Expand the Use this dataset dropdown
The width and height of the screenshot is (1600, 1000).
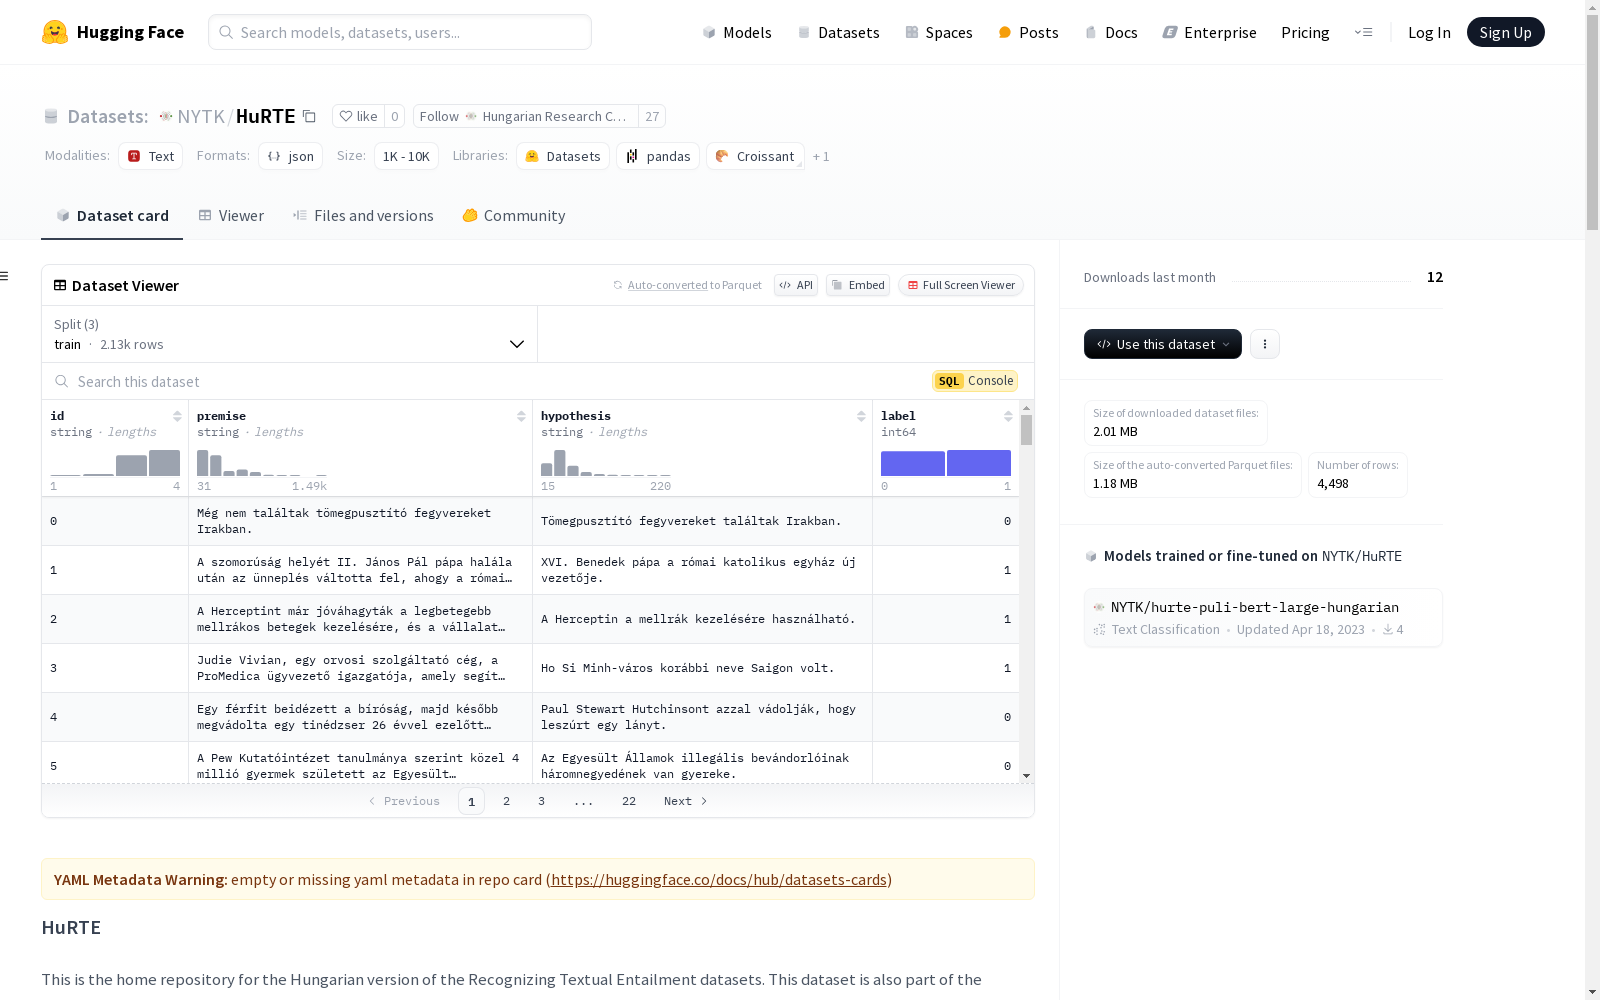[1162, 344]
